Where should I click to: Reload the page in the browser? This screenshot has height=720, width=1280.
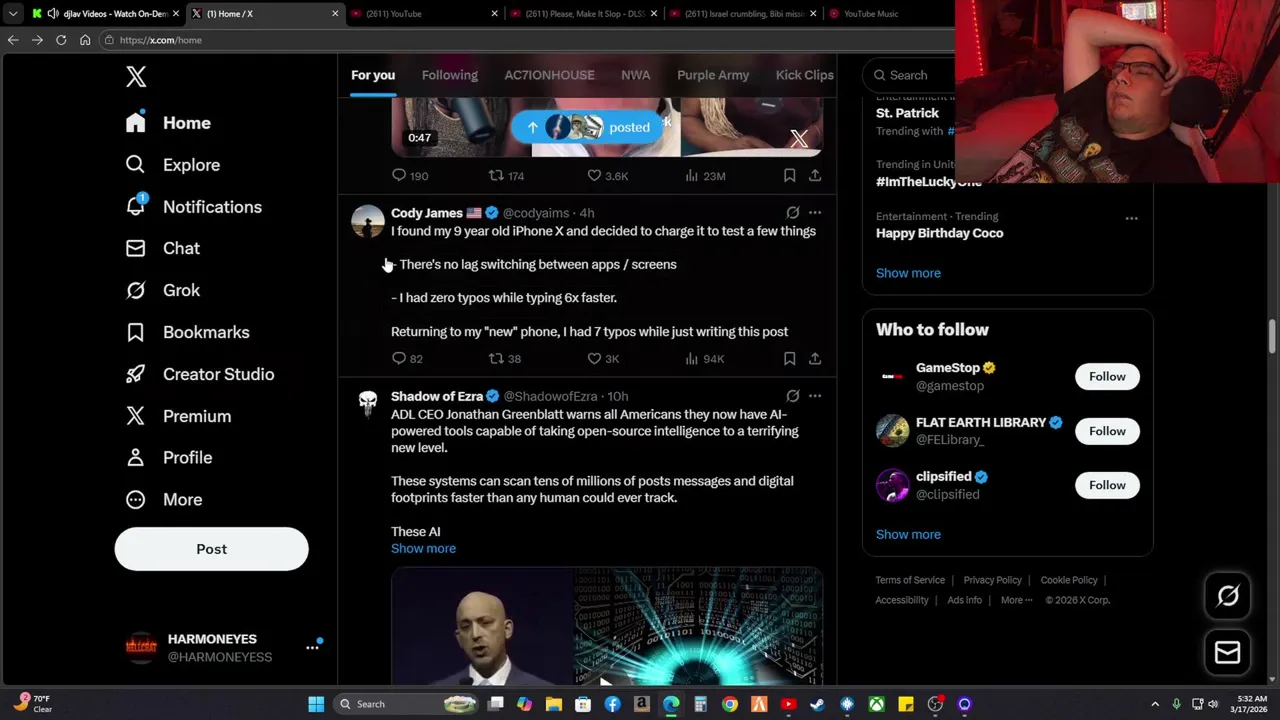(61, 40)
